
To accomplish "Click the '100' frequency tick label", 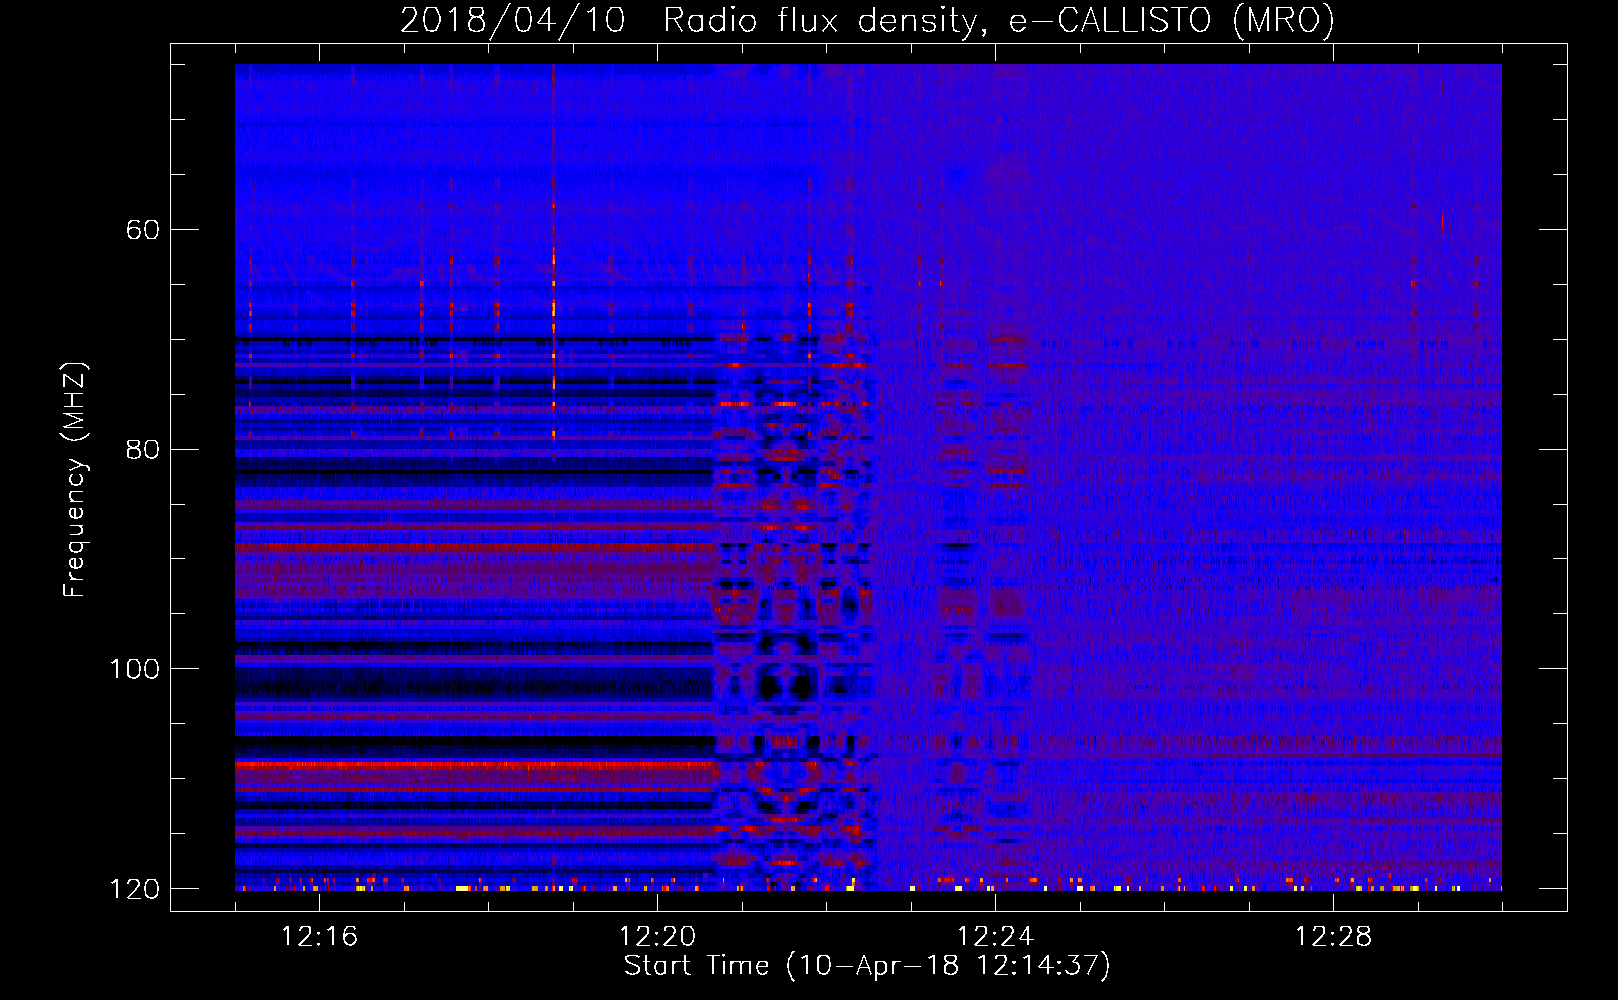I will tap(134, 669).
